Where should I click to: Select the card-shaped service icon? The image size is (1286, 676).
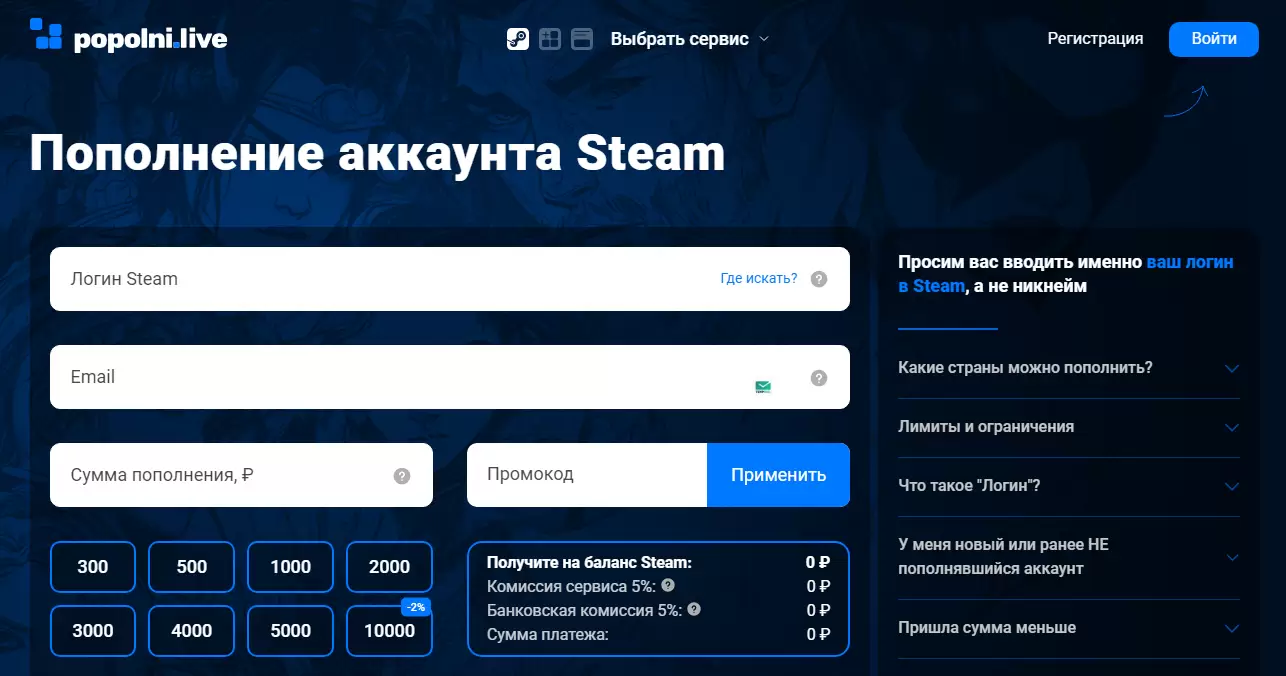point(582,39)
